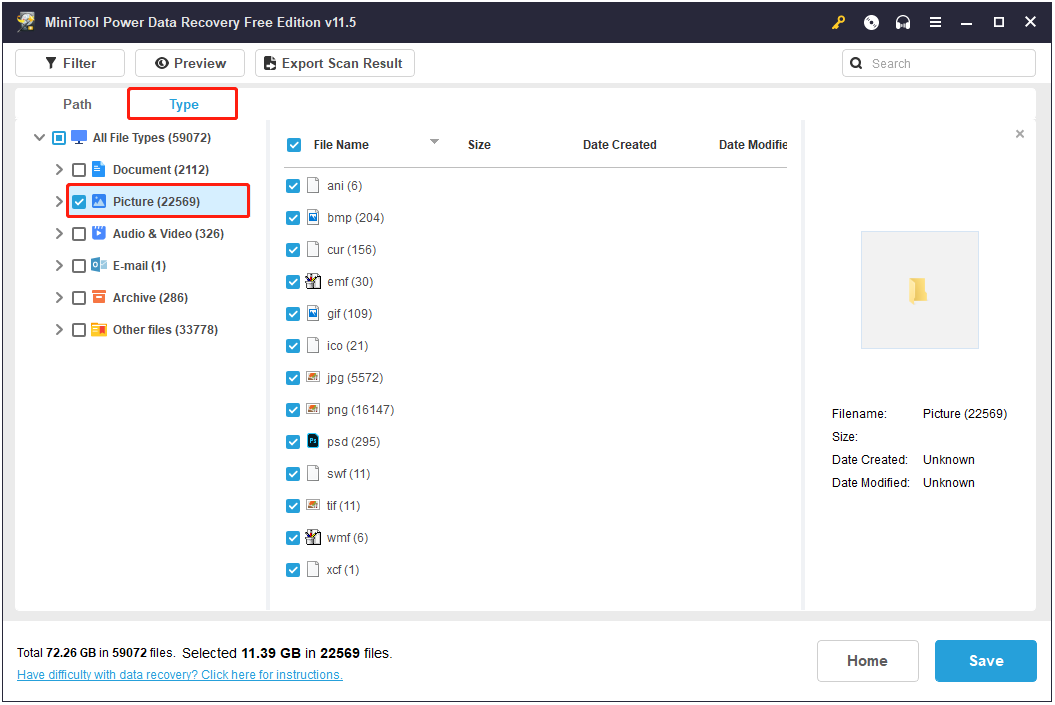Expand the Document node
1055x705 pixels.
pyautogui.click(x=59, y=170)
